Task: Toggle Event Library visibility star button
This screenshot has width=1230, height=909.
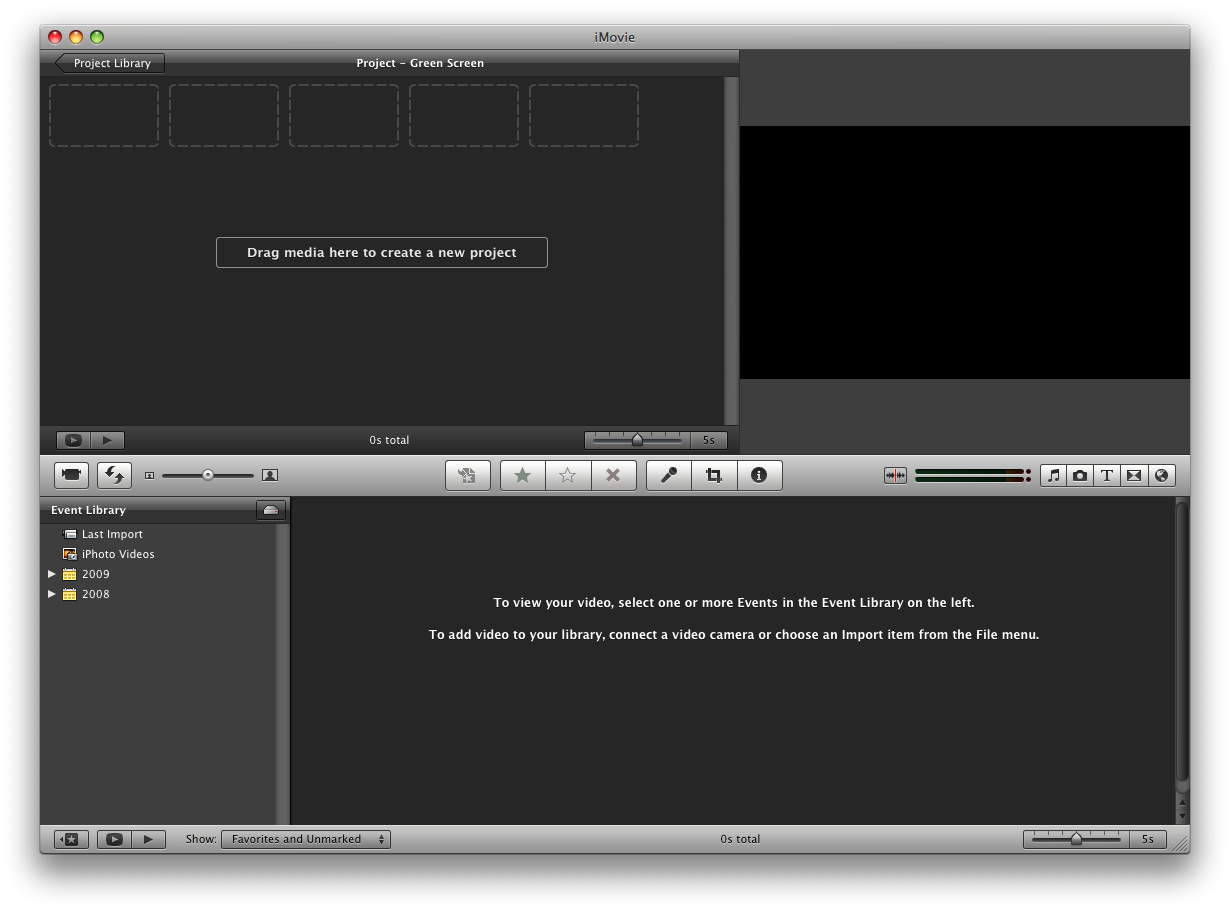Action: [71, 839]
